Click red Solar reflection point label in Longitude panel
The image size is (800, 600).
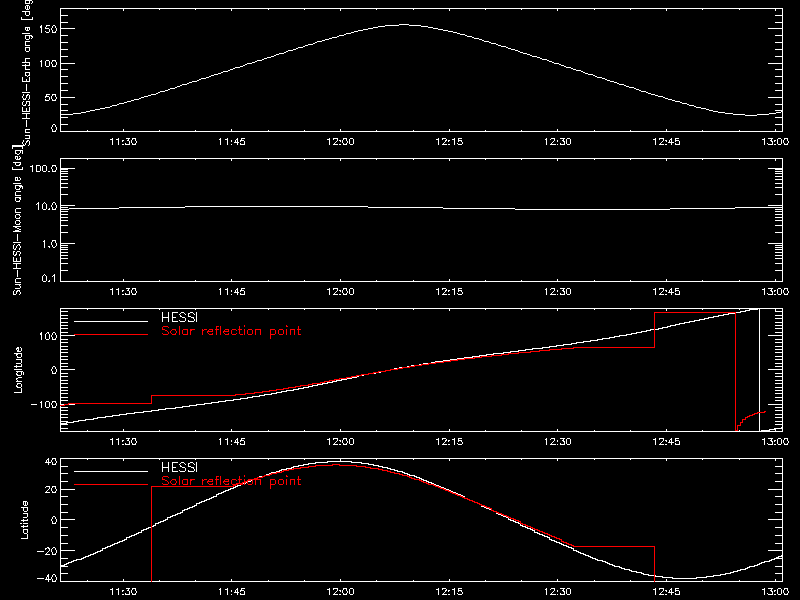pyautogui.click(x=231, y=331)
